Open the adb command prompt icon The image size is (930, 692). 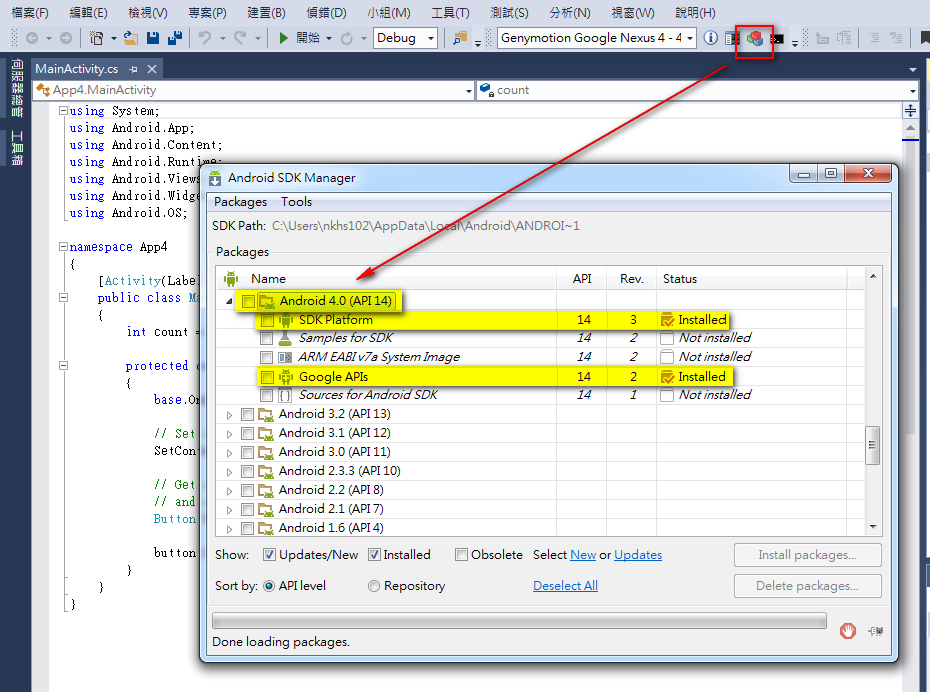tap(777, 39)
